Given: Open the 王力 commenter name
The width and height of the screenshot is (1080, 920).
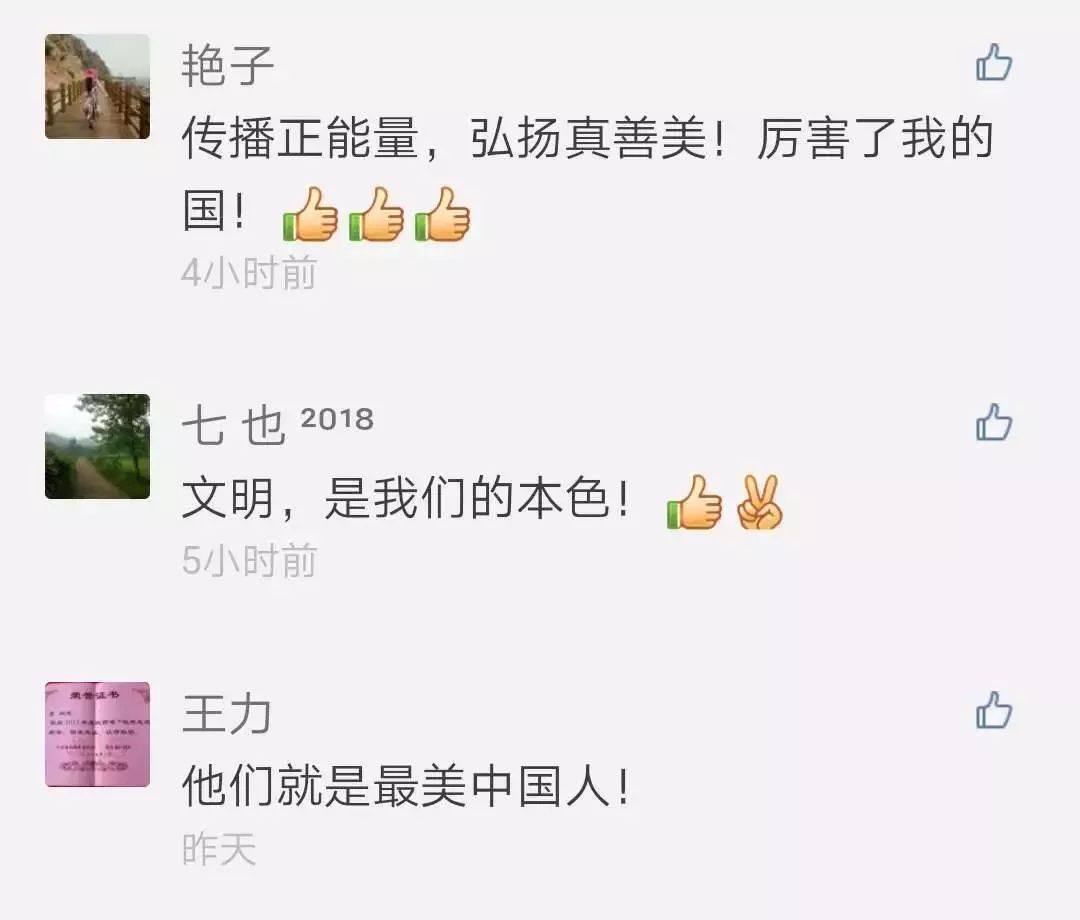Looking at the screenshot, I should 227,713.
